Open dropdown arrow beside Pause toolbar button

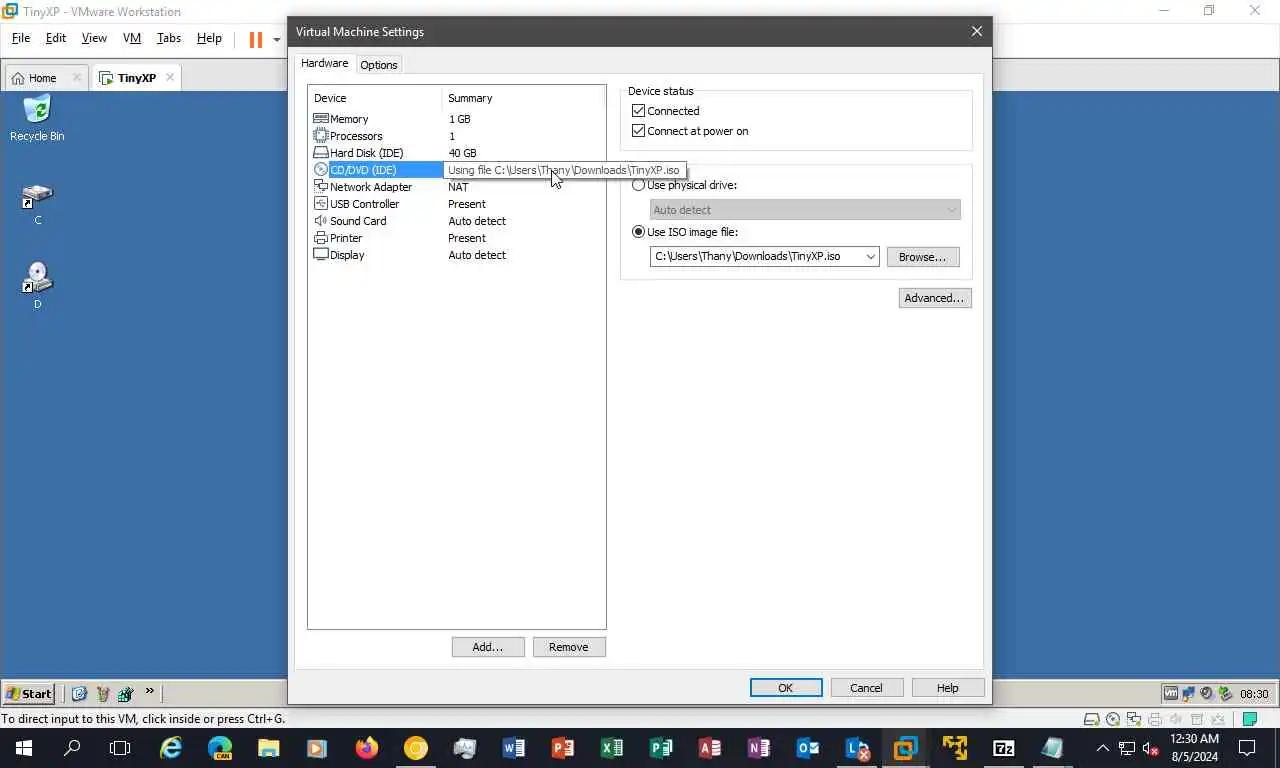pos(277,40)
